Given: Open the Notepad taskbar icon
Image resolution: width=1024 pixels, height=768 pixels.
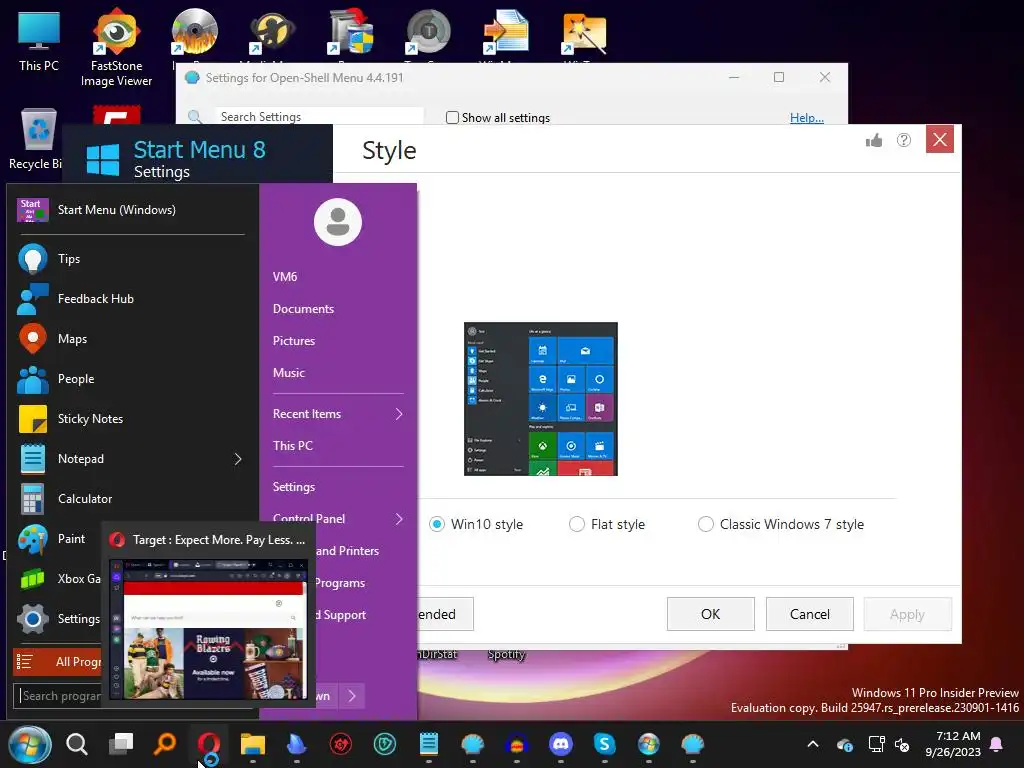Looking at the screenshot, I should pos(429,744).
